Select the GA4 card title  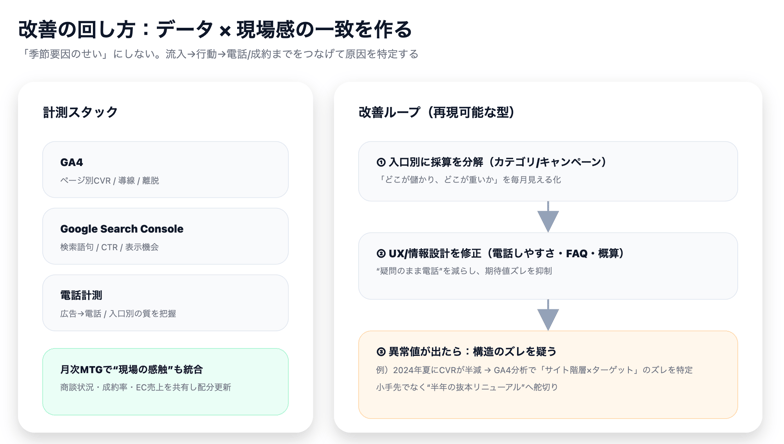click(72, 162)
